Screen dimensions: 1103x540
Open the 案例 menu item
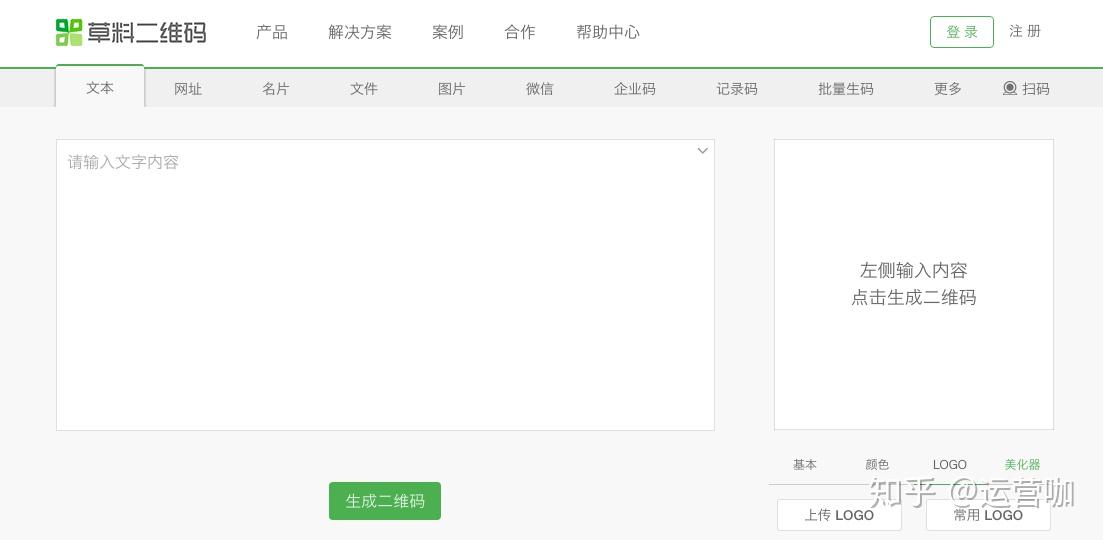pos(447,32)
